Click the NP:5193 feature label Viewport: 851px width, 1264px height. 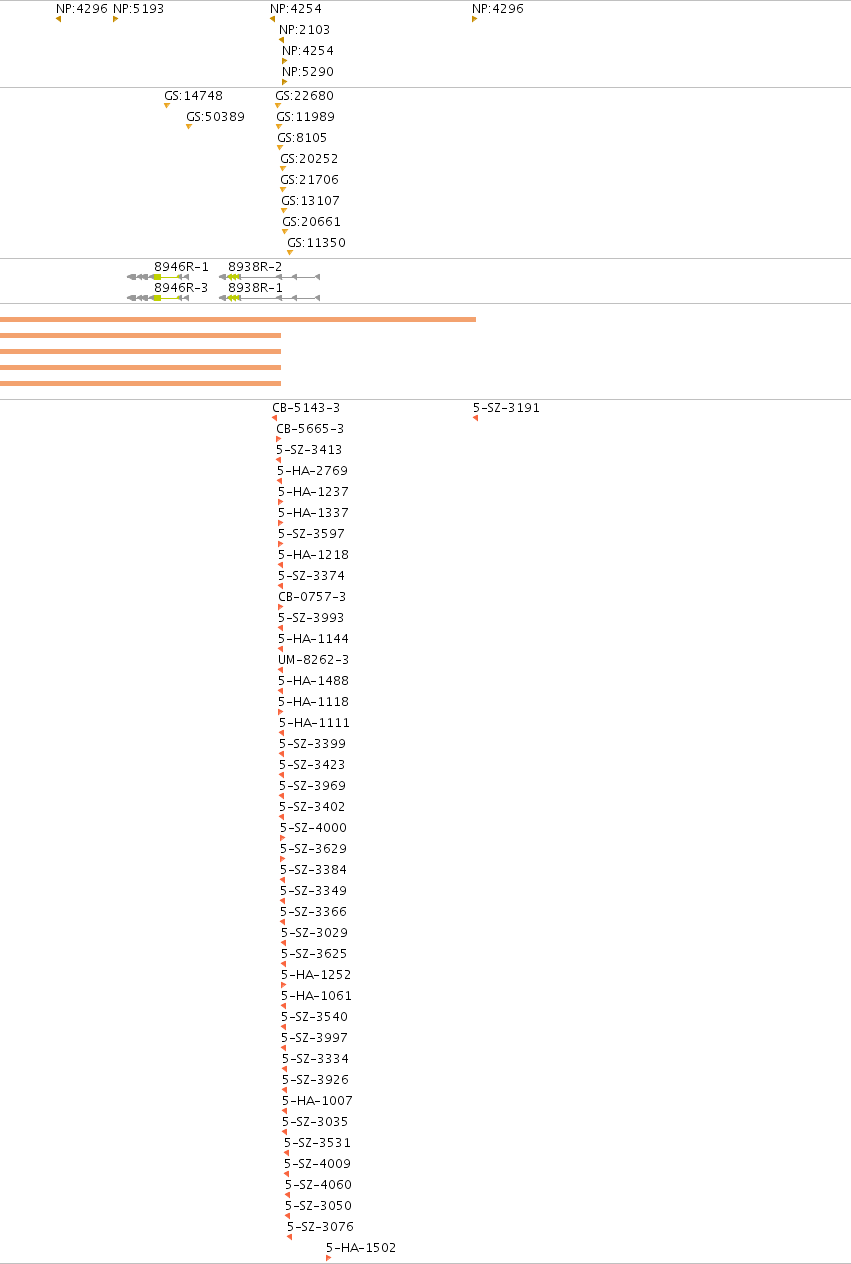click(x=138, y=9)
